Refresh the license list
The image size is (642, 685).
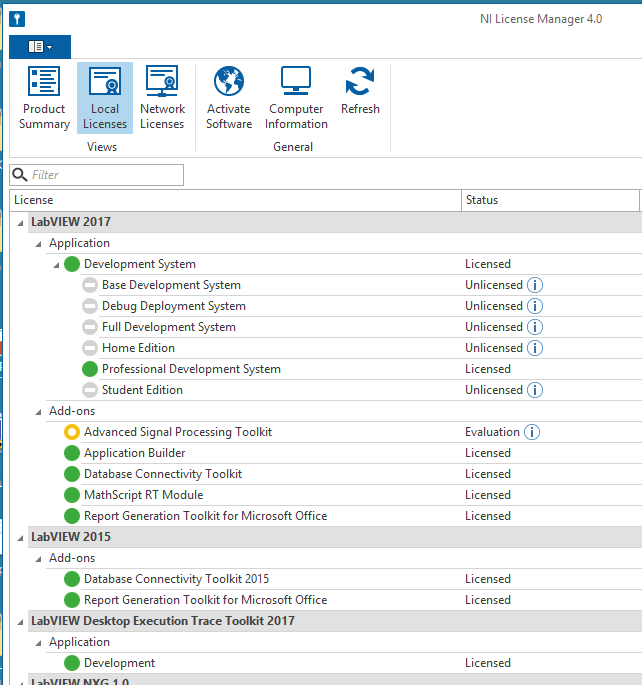[360, 90]
